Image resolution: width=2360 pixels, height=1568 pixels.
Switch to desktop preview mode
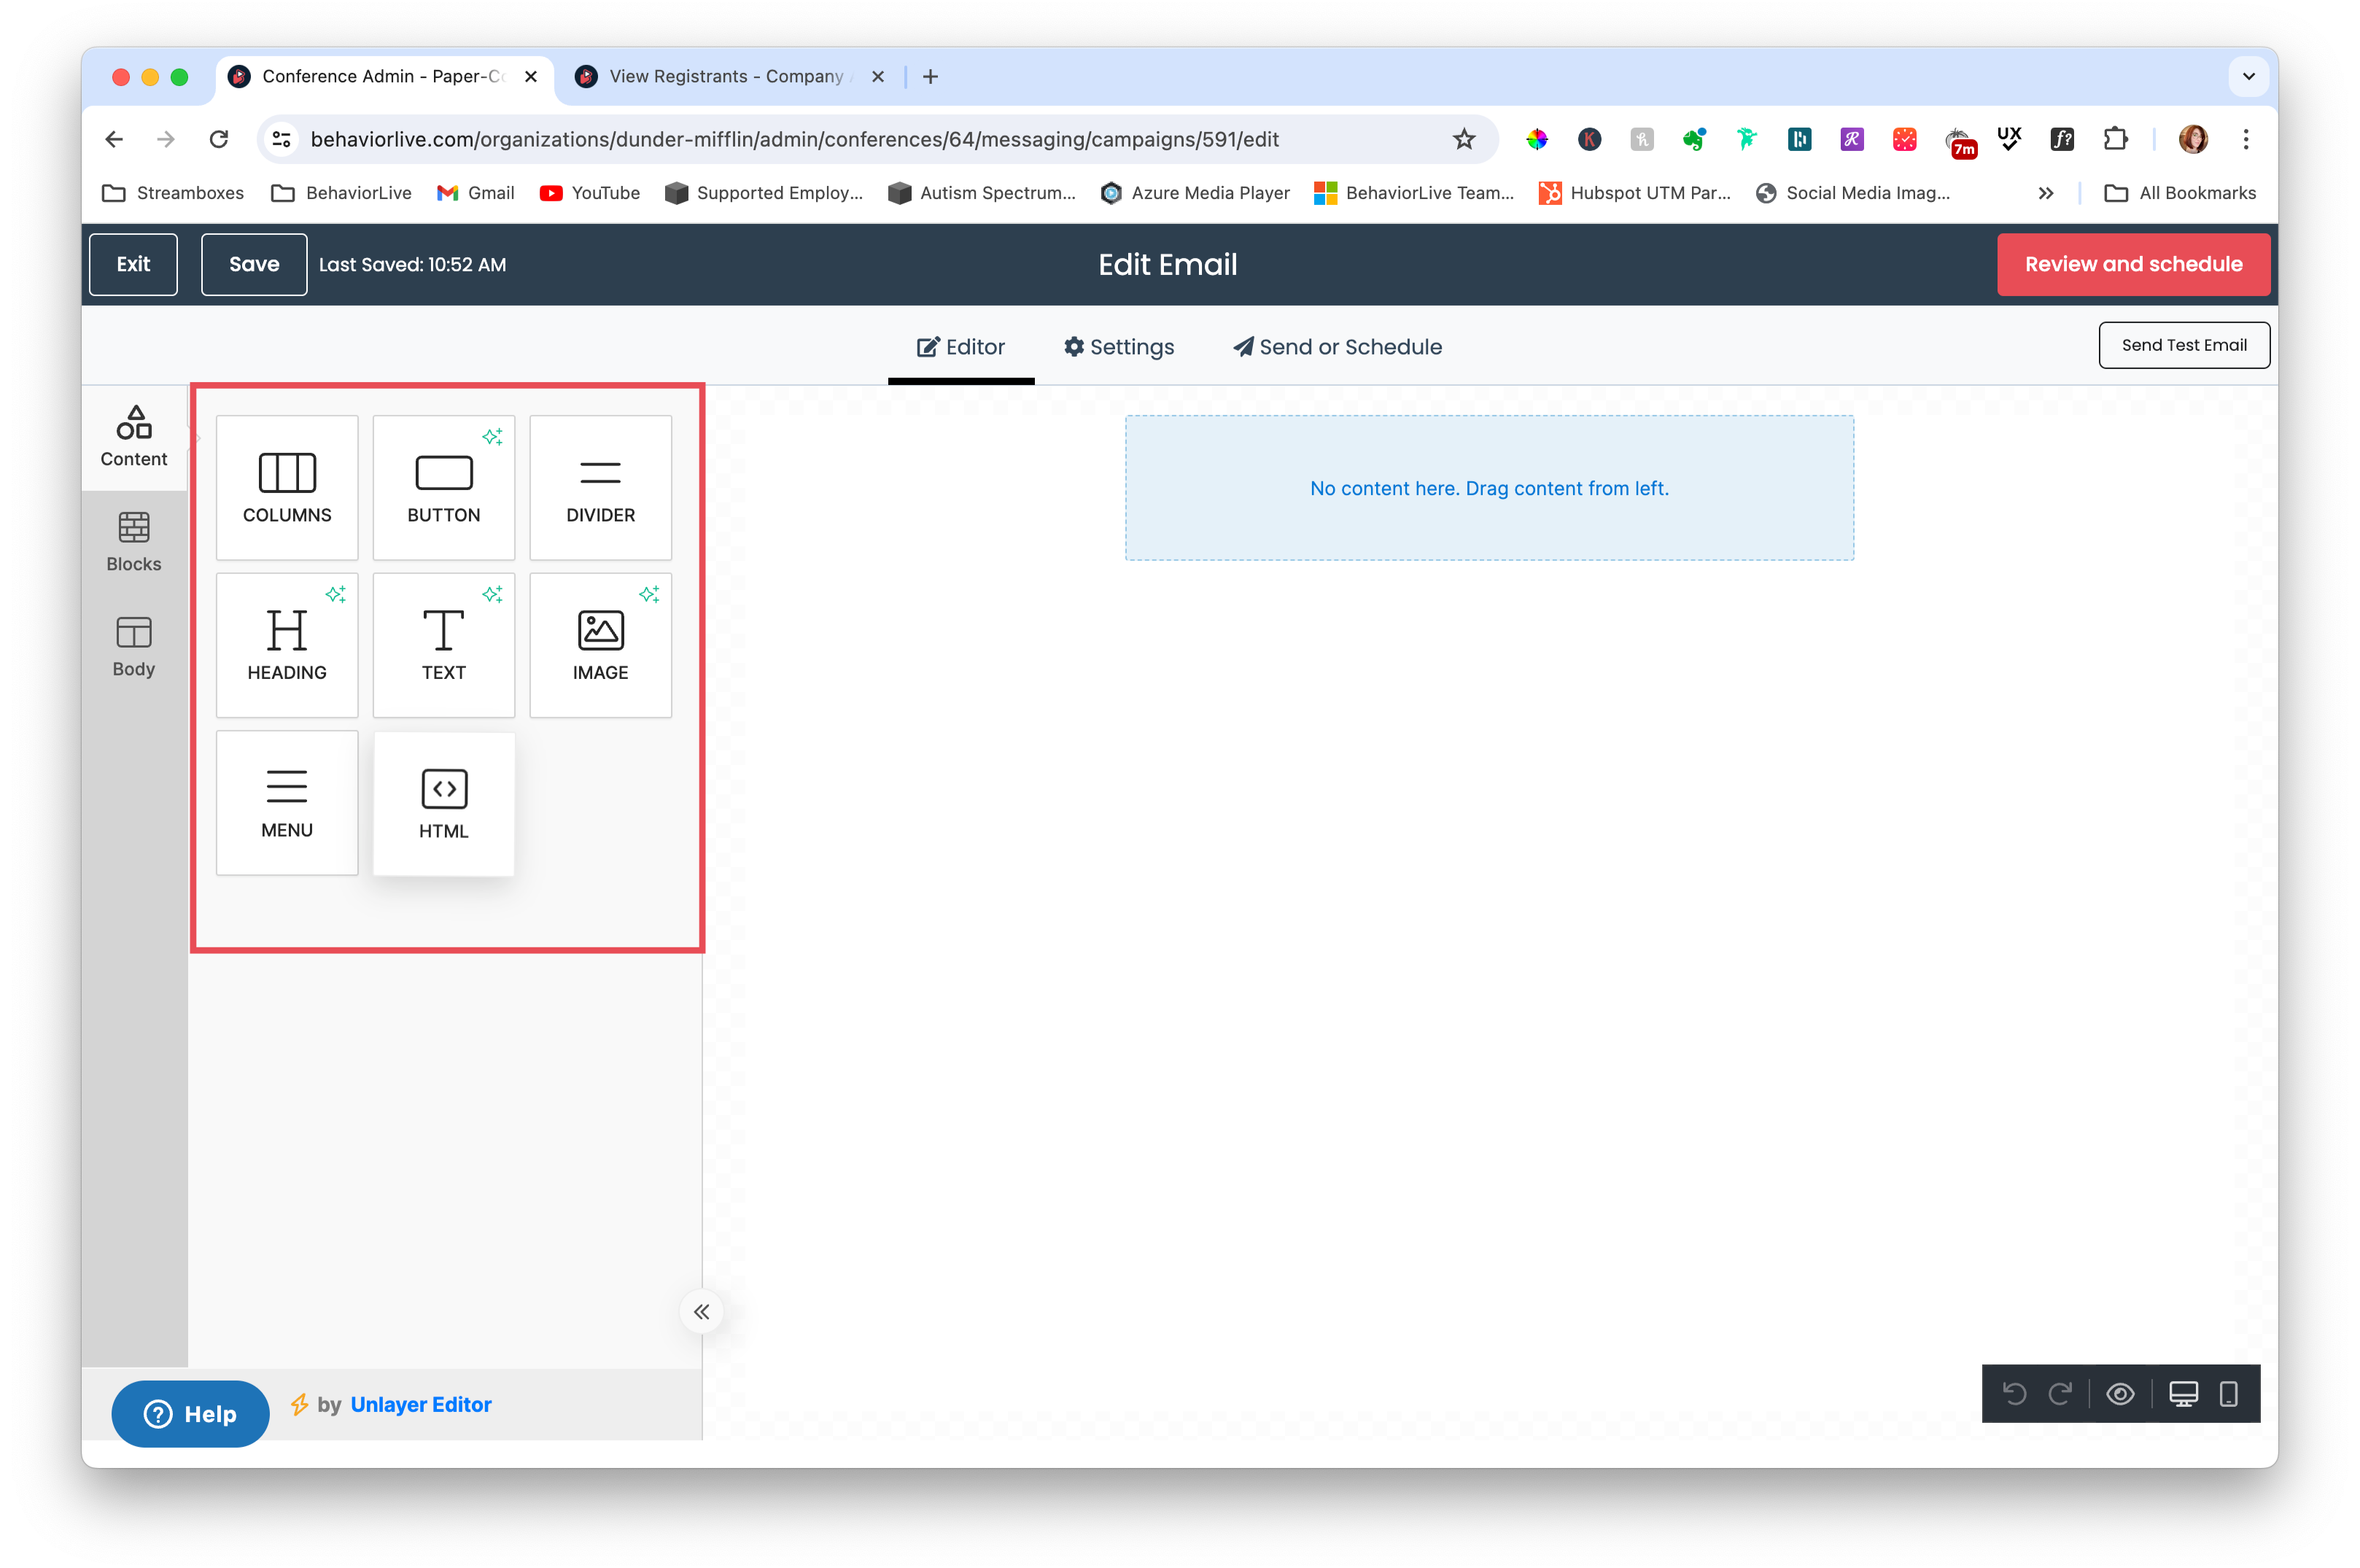coord(2183,1394)
